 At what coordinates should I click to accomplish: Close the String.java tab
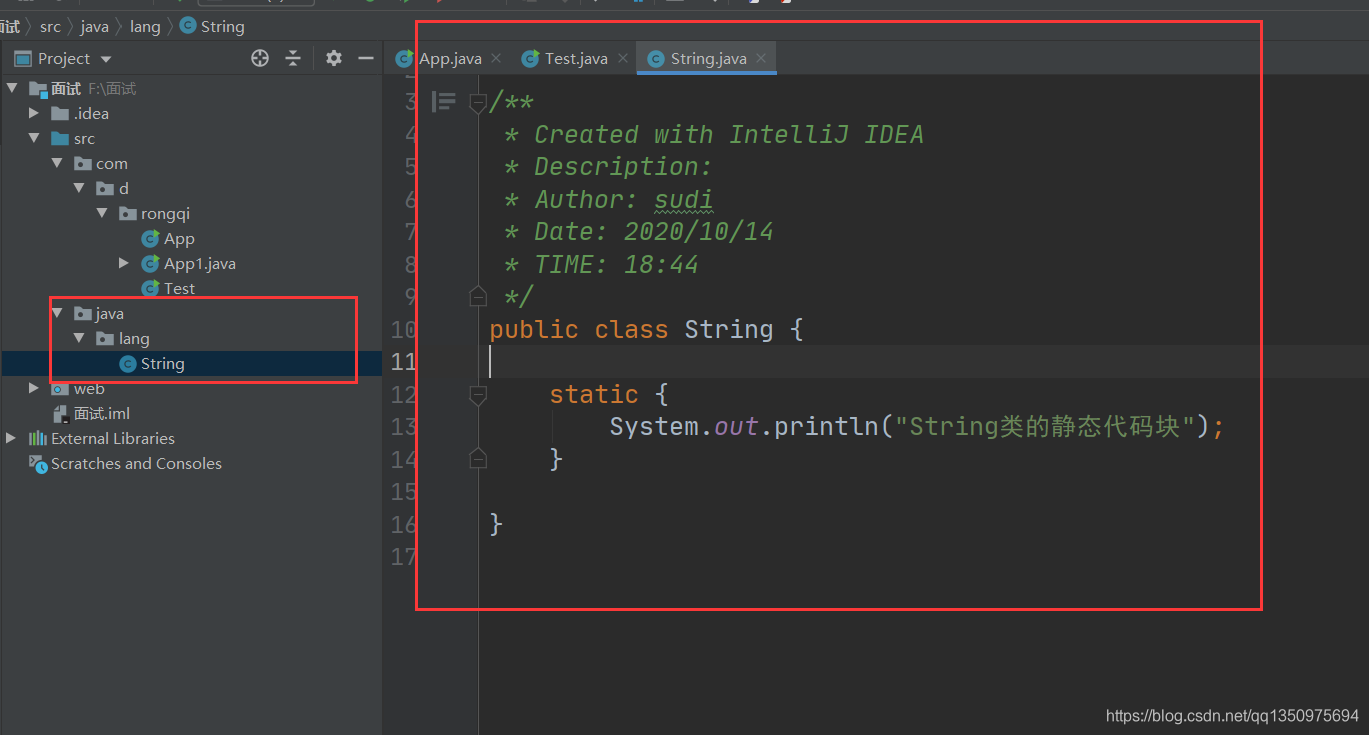pos(761,58)
